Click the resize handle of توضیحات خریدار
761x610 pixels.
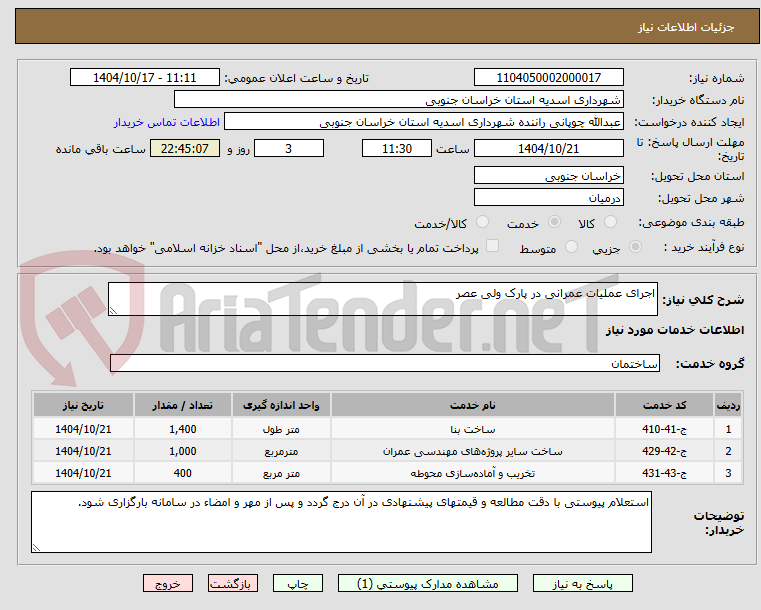click(x=36, y=547)
